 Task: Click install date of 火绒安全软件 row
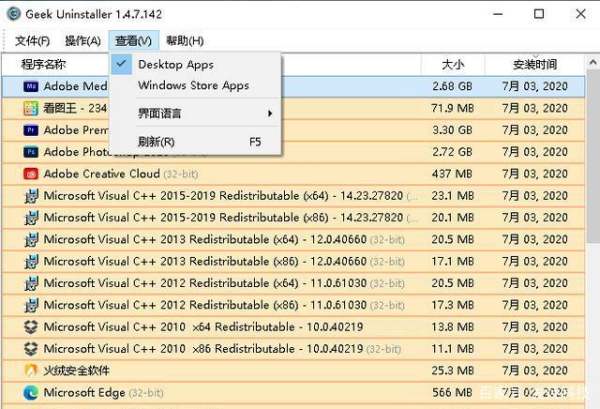535,370
